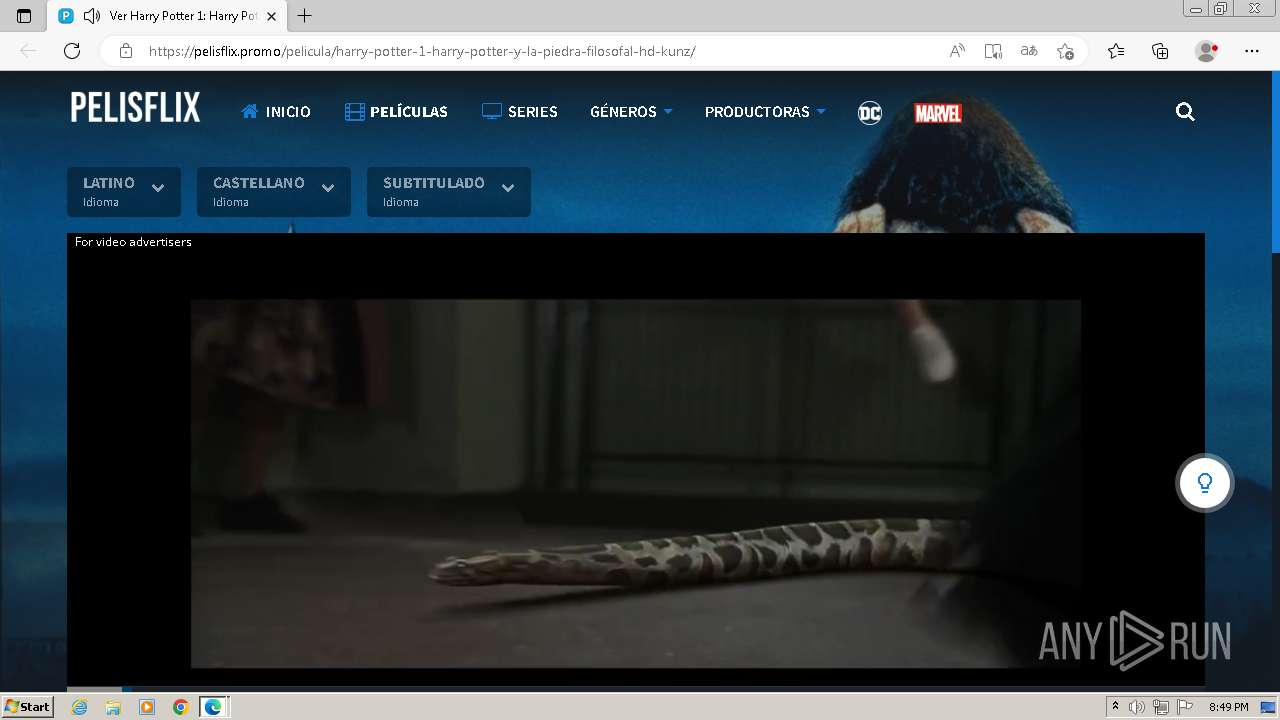Expand the CASTELLANO idioma dropdown

click(274, 192)
